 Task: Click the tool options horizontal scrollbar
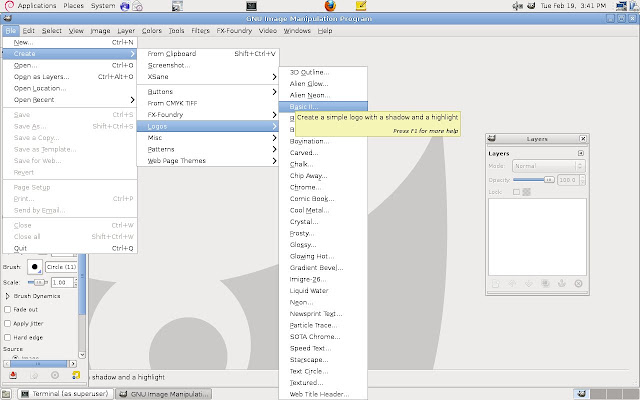pos(40,364)
